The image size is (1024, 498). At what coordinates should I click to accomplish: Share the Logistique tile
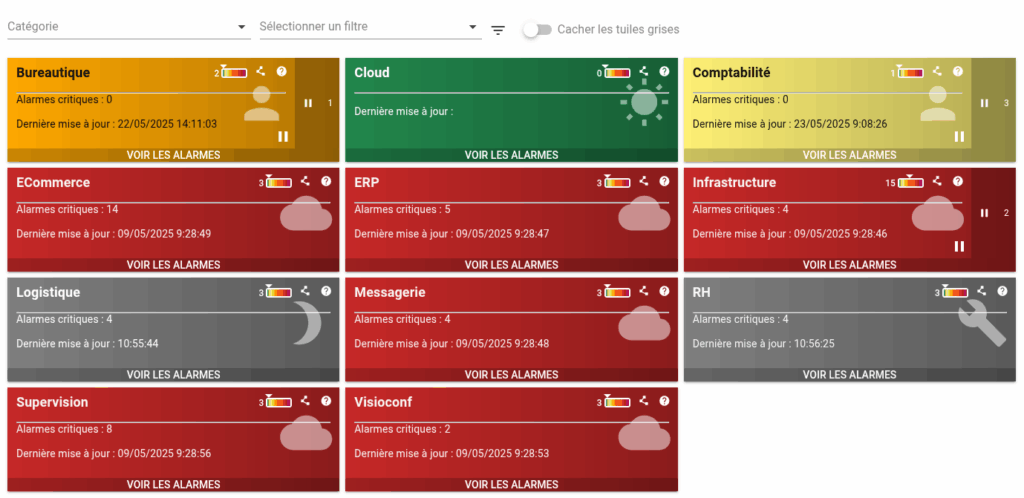tap(305, 291)
